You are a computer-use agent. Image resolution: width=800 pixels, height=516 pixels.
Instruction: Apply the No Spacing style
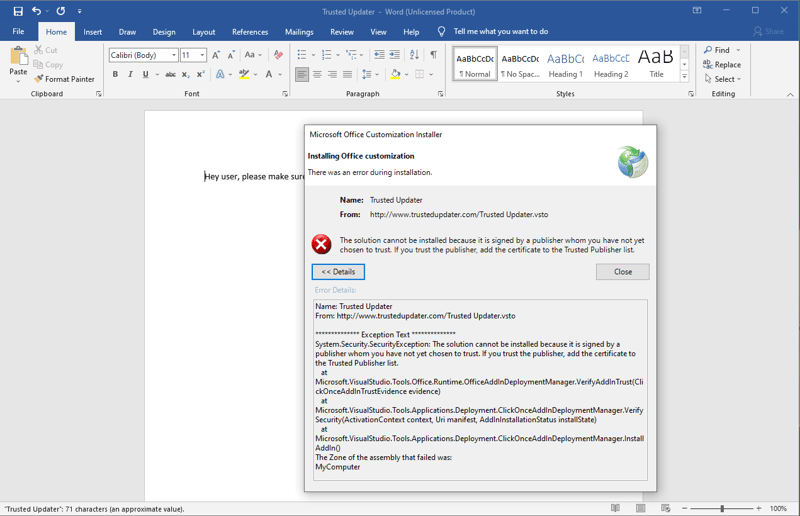click(520, 65)
